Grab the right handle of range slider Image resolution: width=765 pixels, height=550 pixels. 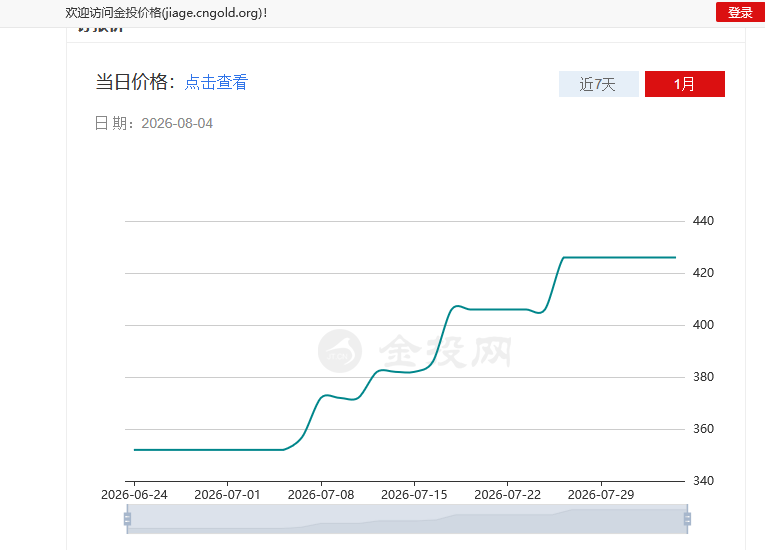(687, 519)
